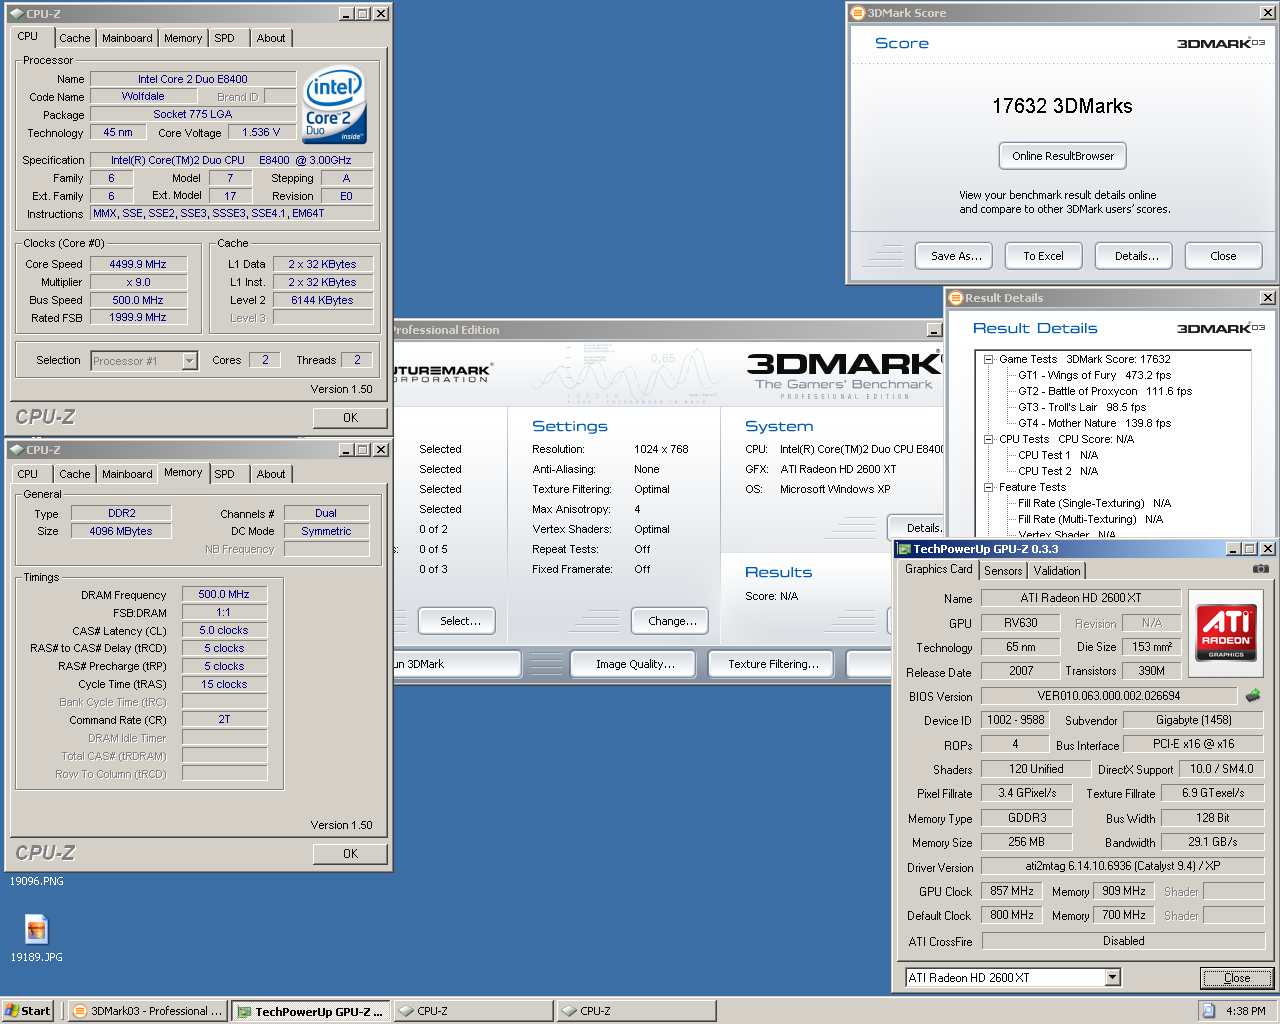Click the CPU-Z taskbar button right after GPU-Z
Image resolution: width=1280 pixels, height=1024 pixels.
472,1011
